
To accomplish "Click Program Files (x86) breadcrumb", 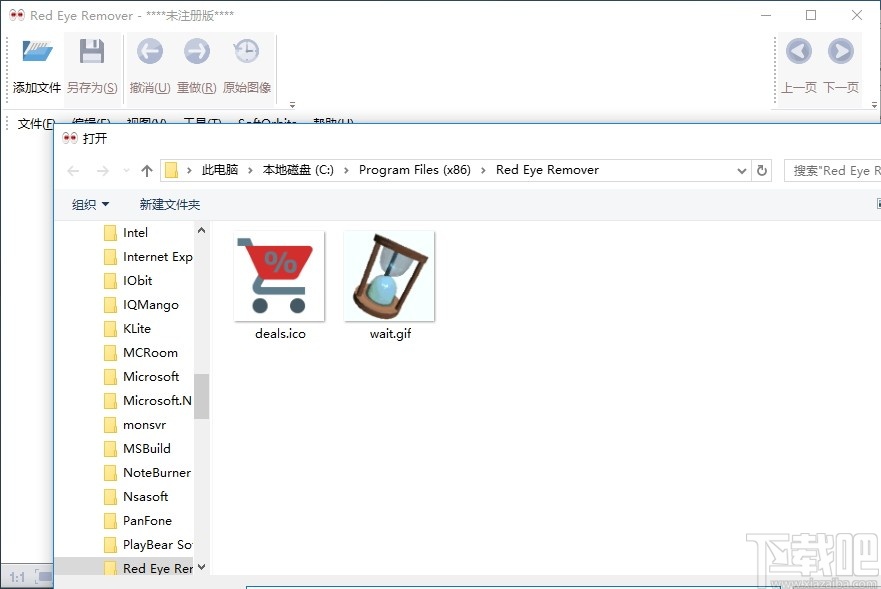I will 415,170.
